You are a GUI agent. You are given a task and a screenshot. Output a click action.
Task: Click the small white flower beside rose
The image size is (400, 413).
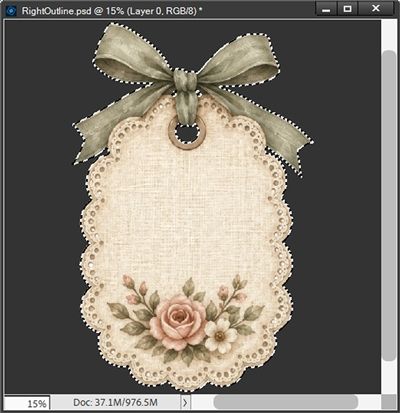220,336
